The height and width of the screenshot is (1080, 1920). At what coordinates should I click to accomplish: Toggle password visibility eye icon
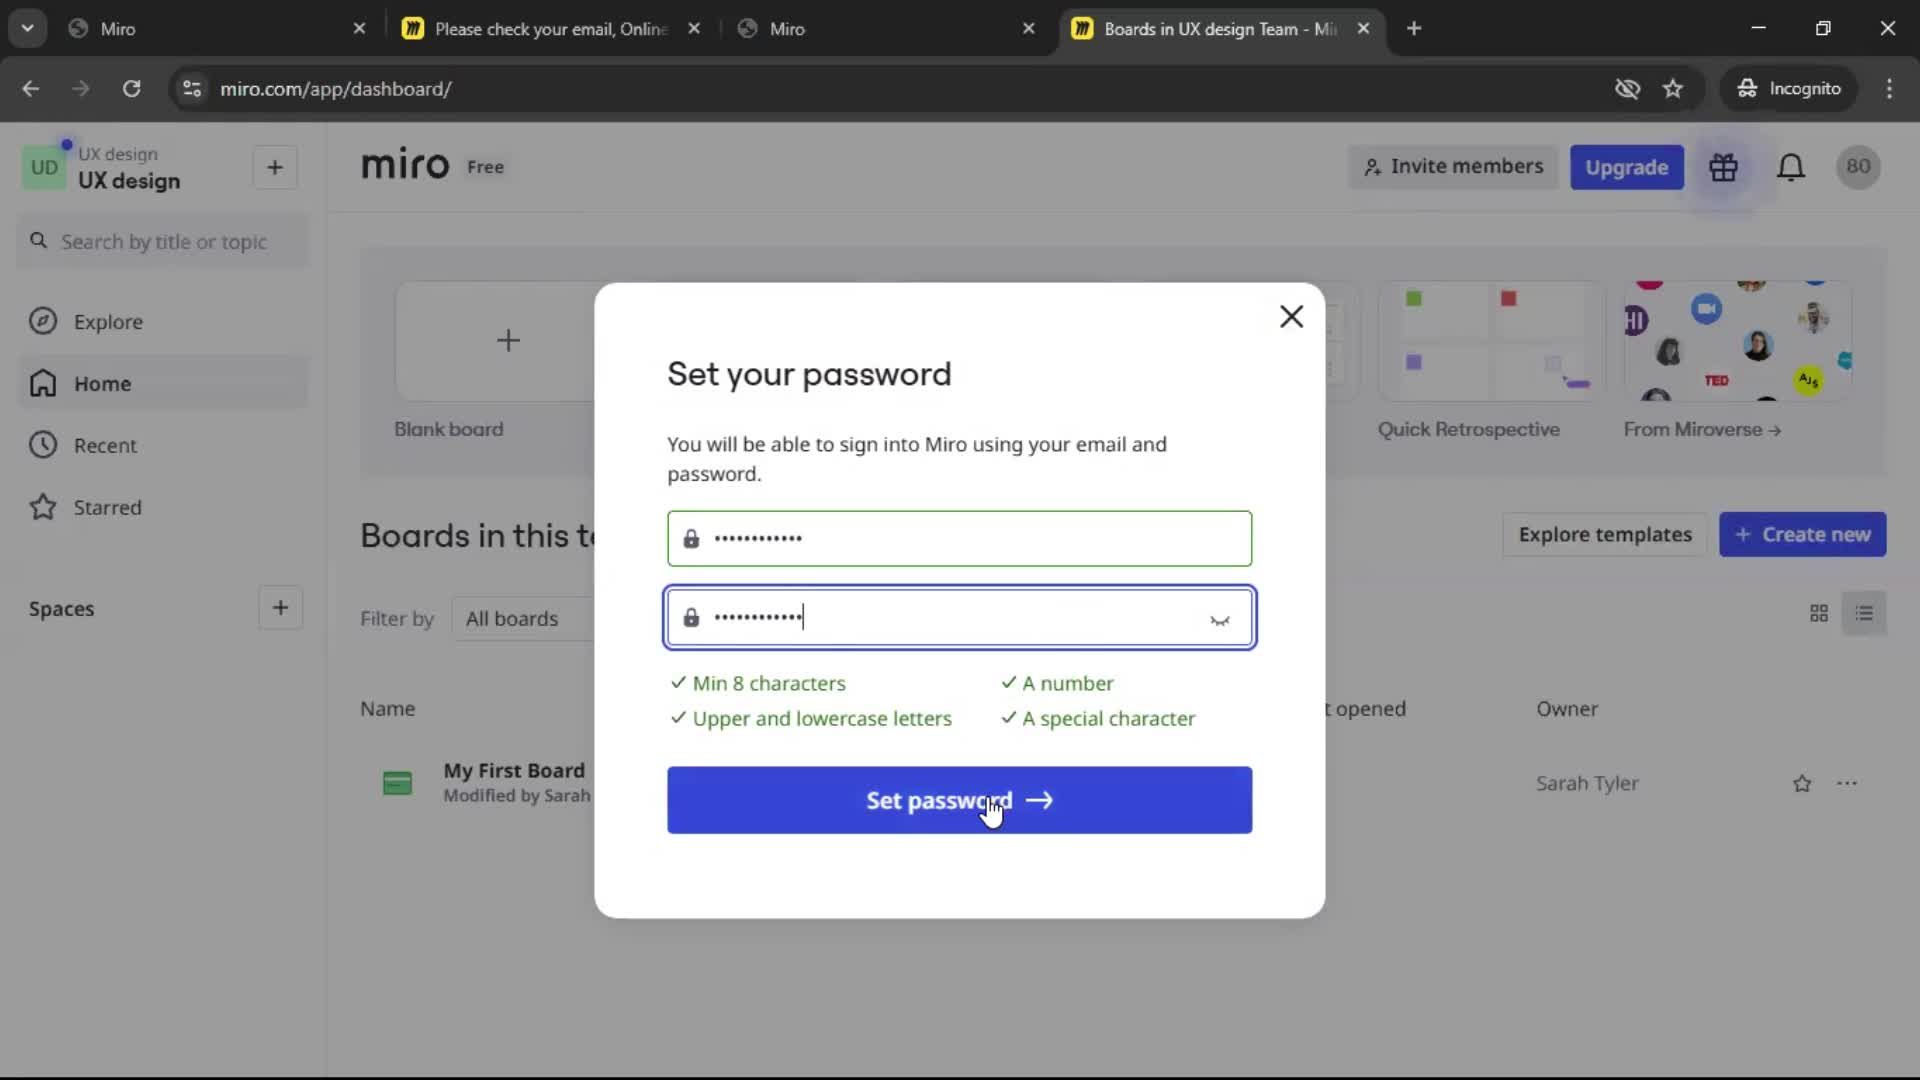[x=1219, y=620]
